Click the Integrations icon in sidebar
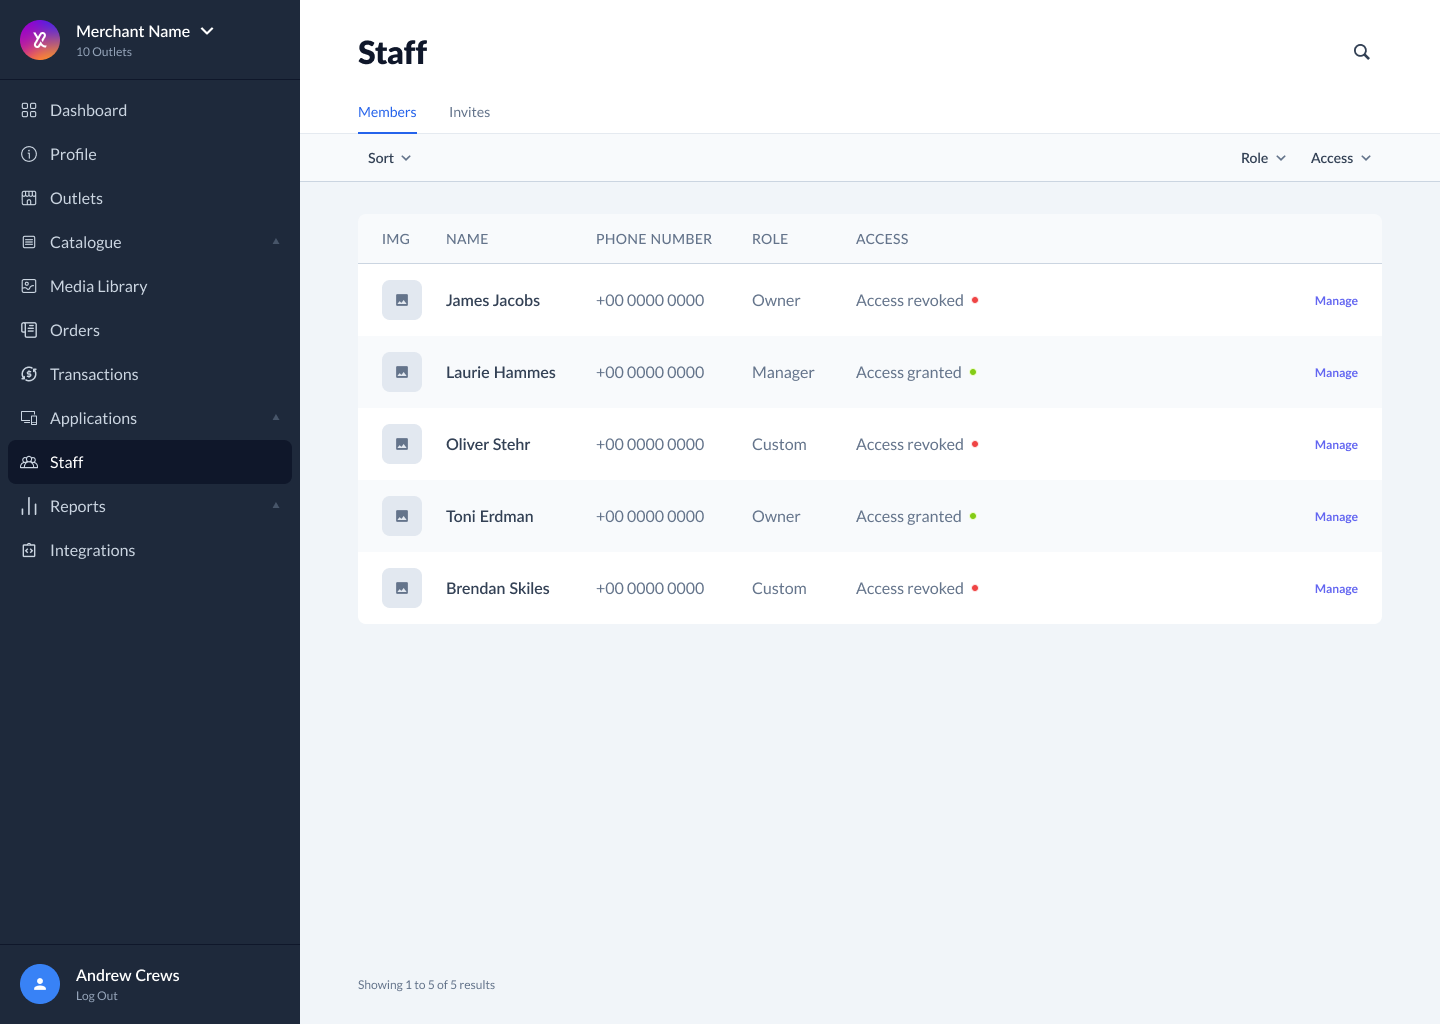The image size is (1440, 1024). (29, 550)
